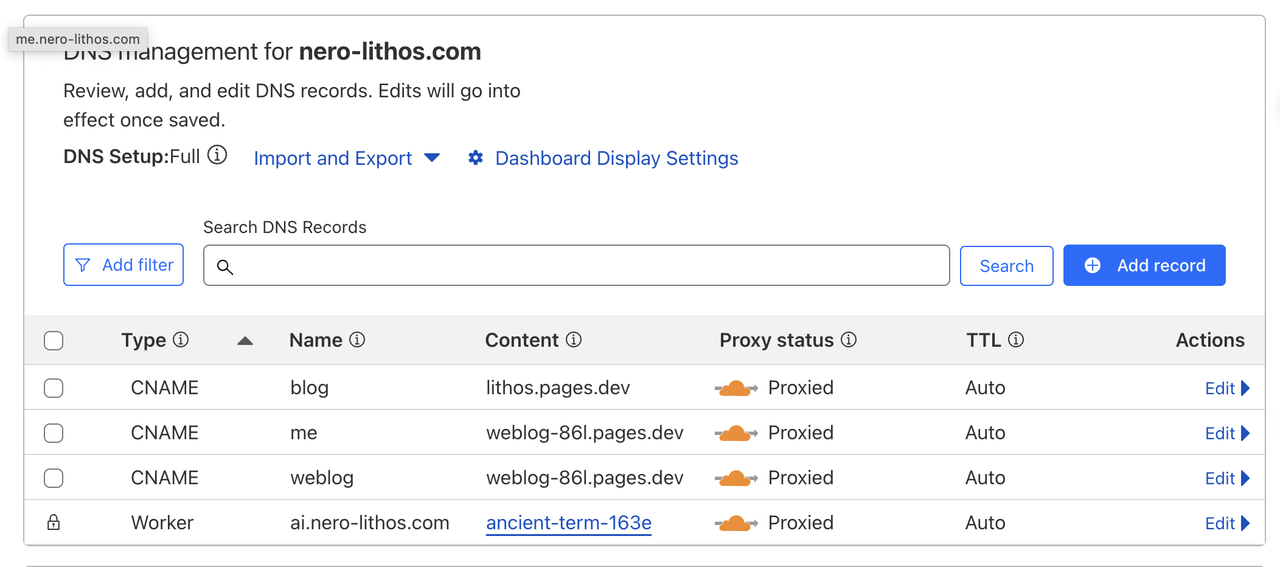The width and height of the screenshot is (1280, 567).
Task: Click info icon next to Name header
Action: pyautogui.click(x=357, y=340)
